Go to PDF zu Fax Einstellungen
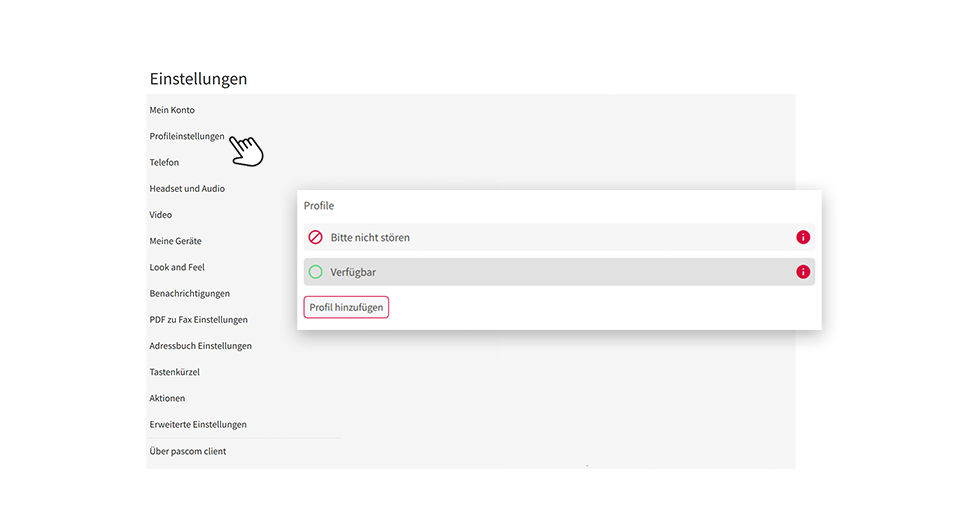The image size is (960, 520). click(198, 320)
